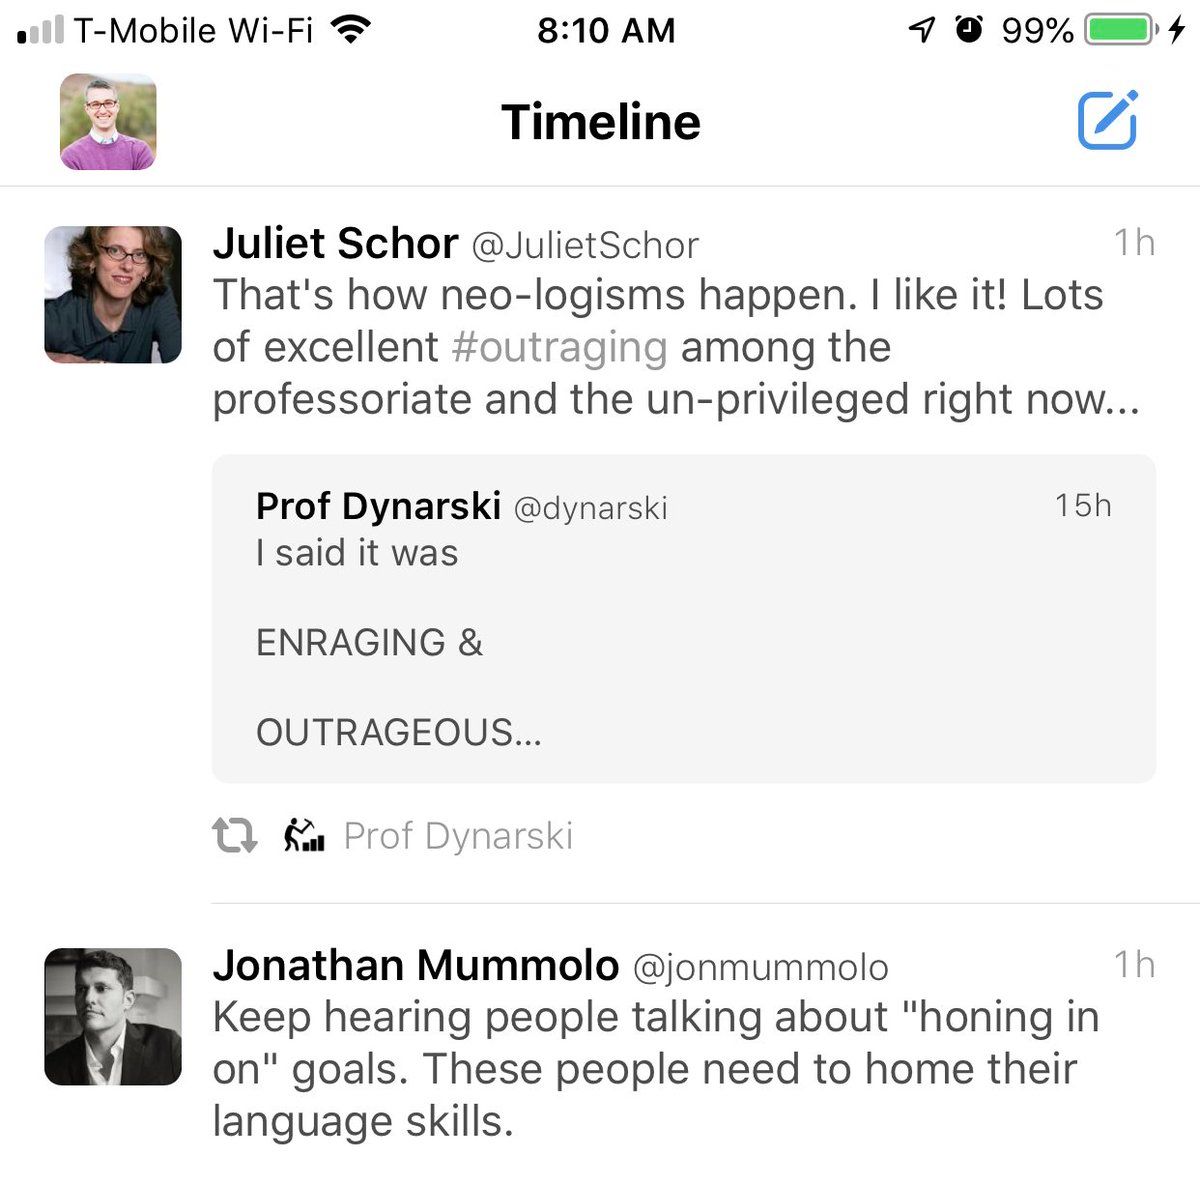This screenshot has width=1200, height=1185.
Task: Tap the @JulietSchor handle
Action: 585,246
